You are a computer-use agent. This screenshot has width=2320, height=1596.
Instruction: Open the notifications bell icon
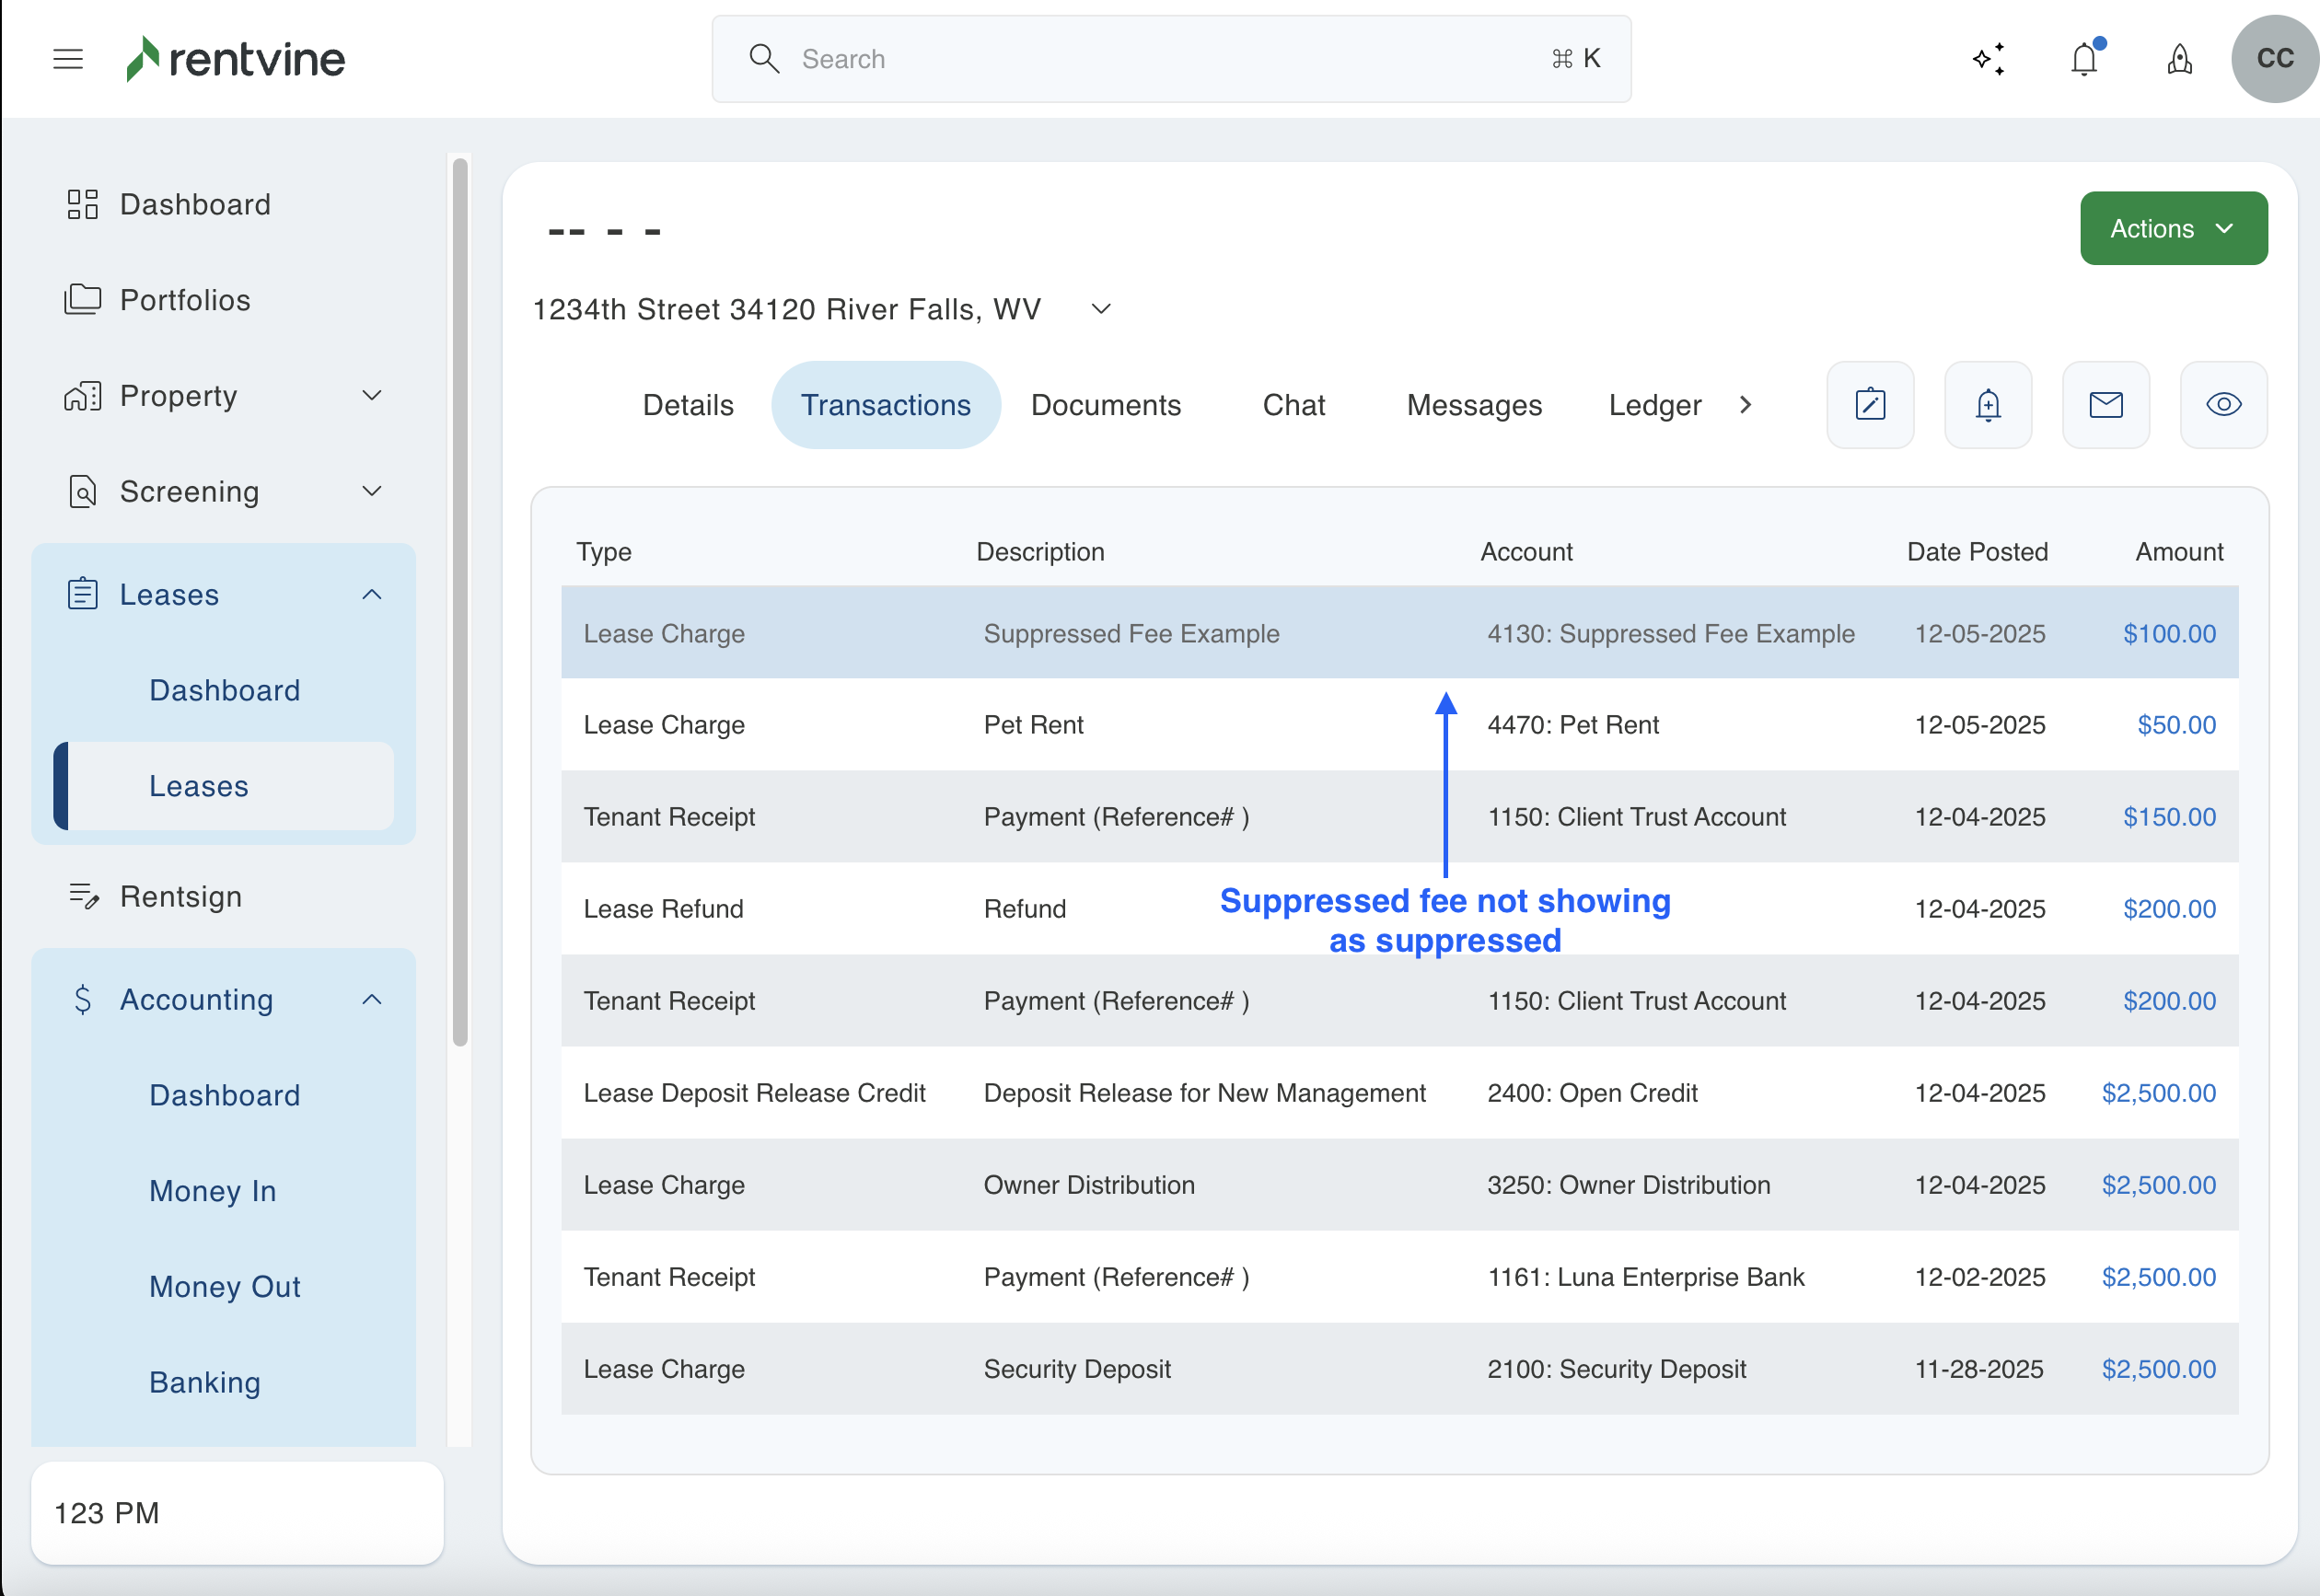[x=2084, y=59]
